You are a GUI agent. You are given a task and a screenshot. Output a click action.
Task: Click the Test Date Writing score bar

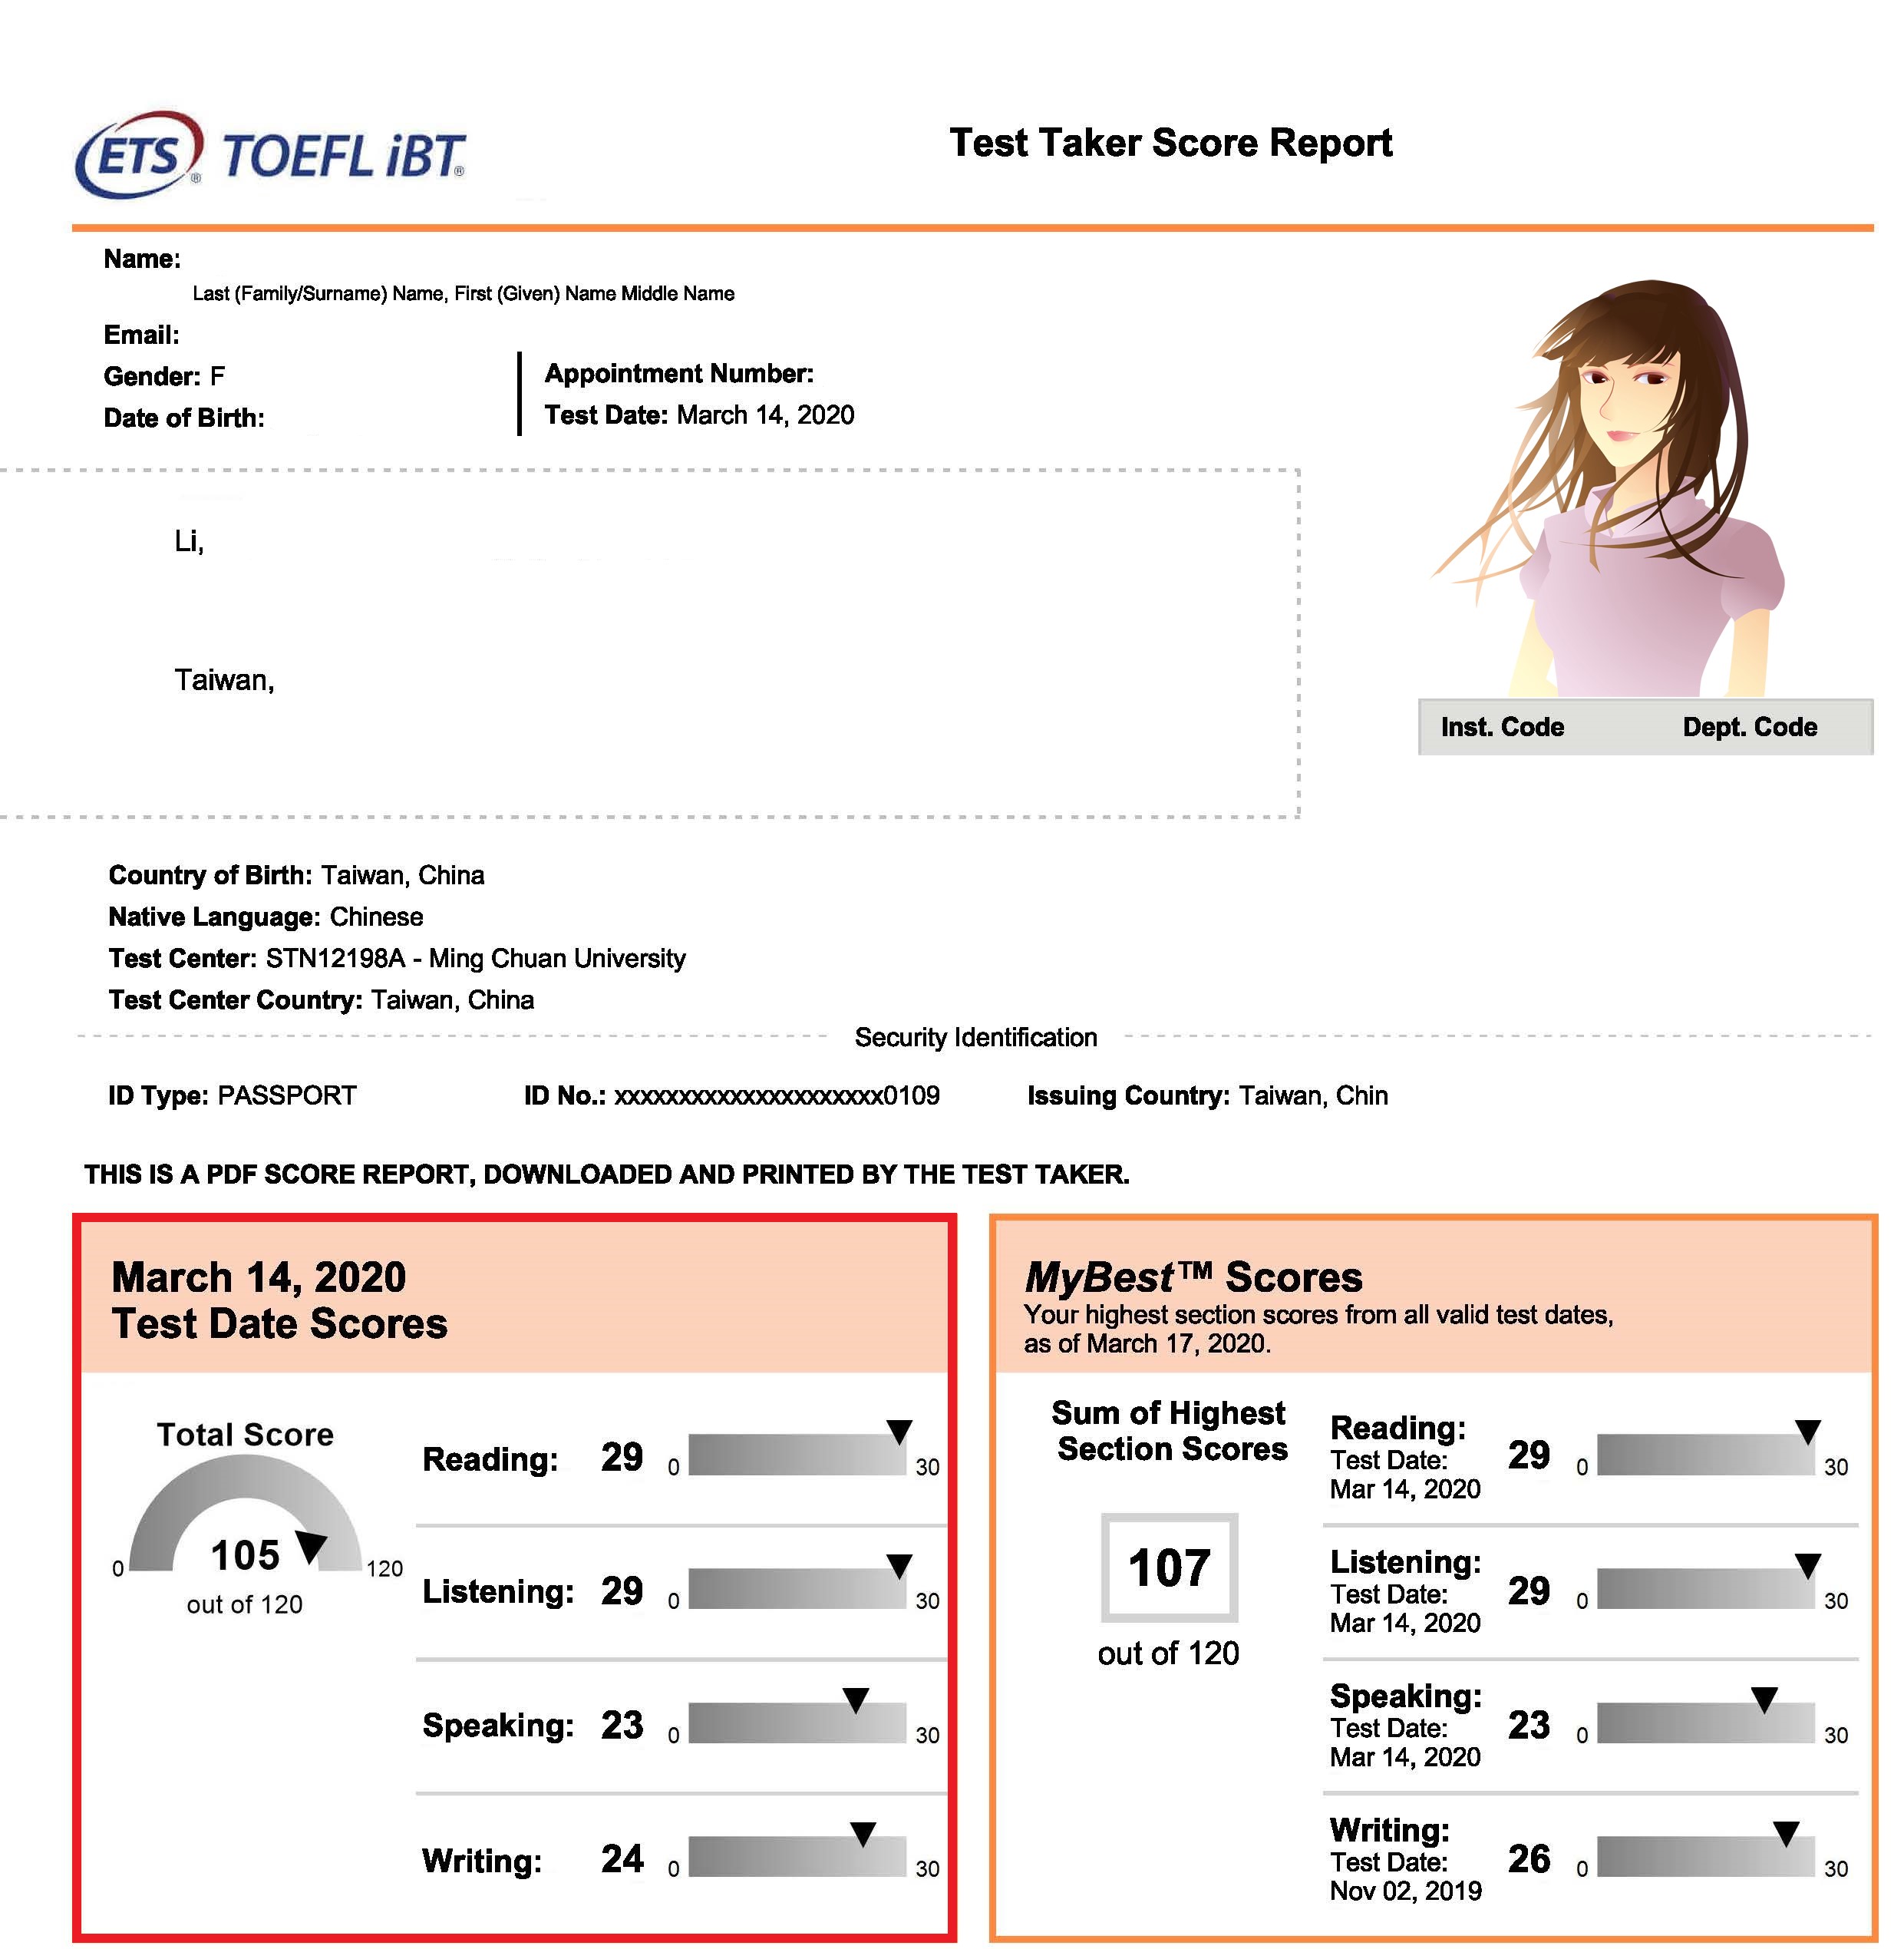[x=797, y=1856]
